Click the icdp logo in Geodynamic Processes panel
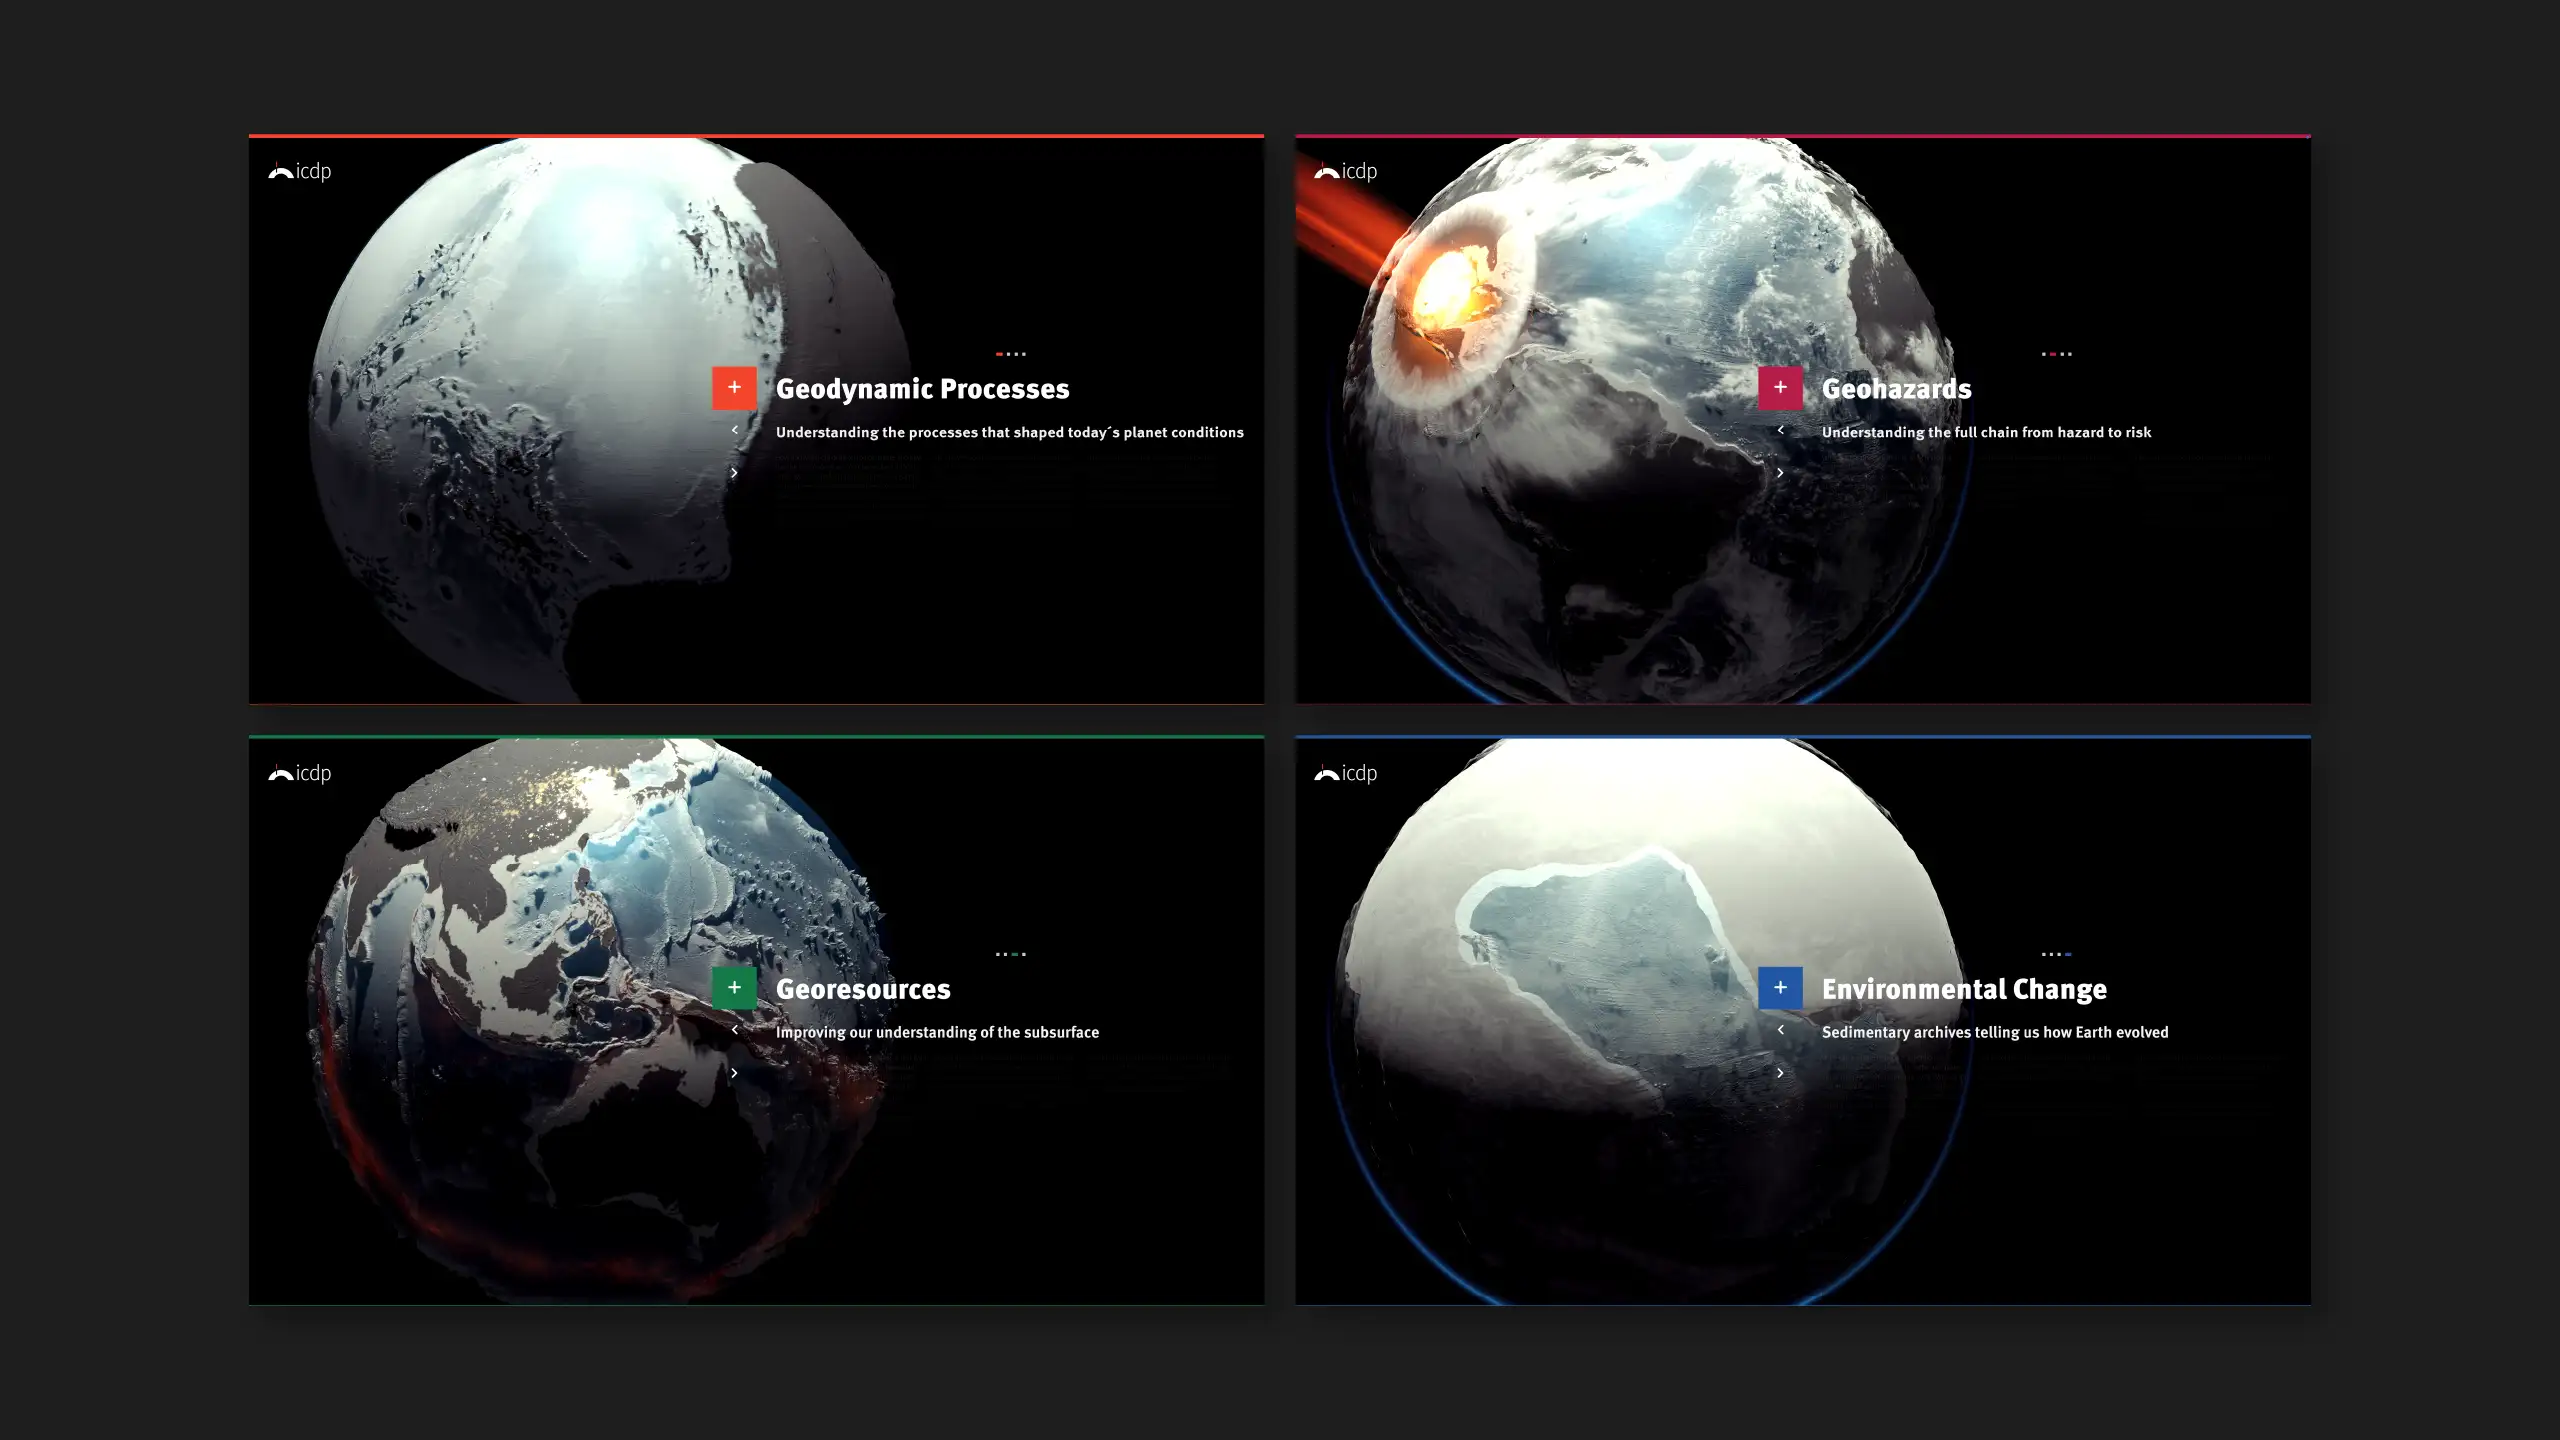Screen dimensions: 2560x1440 coord(300,171)
